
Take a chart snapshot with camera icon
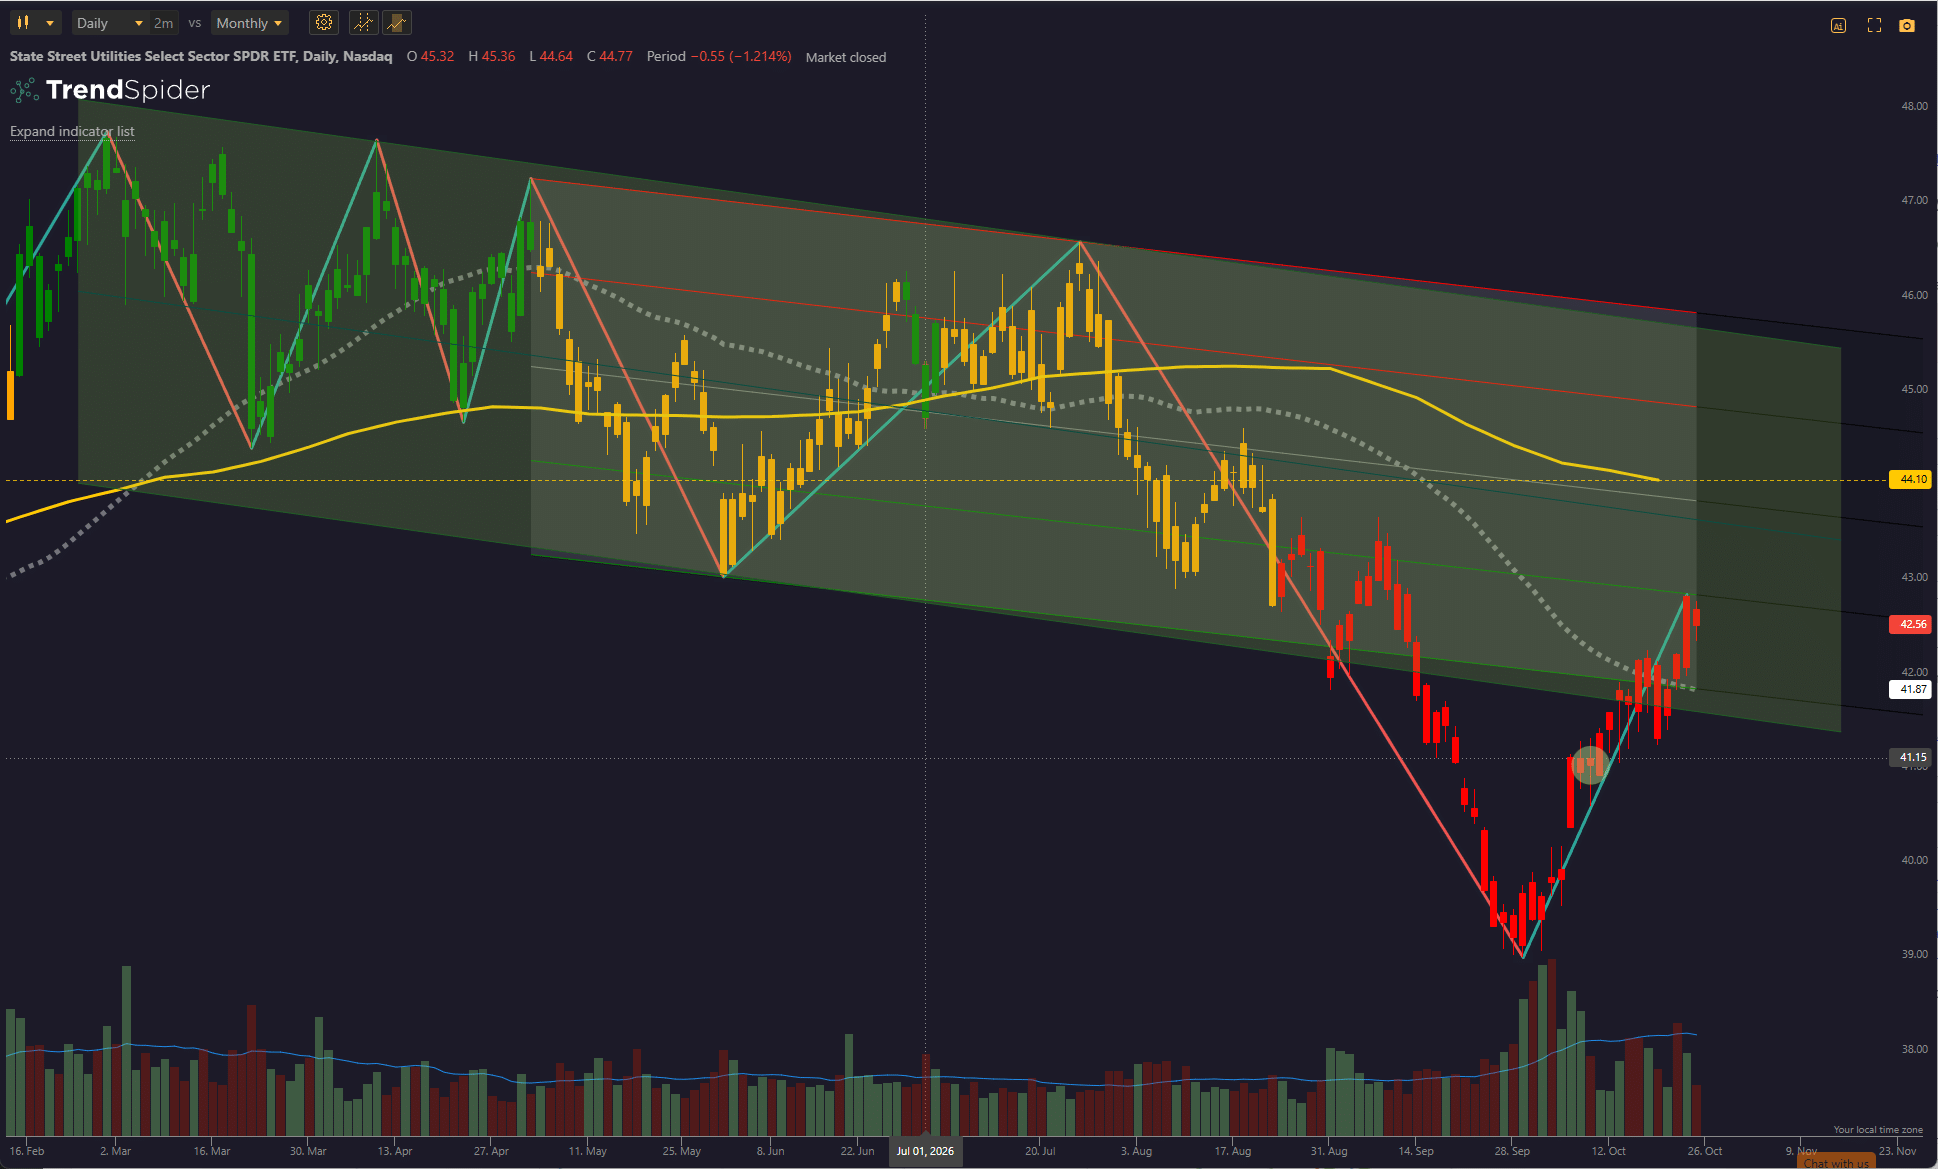(x=1907, y=26)
